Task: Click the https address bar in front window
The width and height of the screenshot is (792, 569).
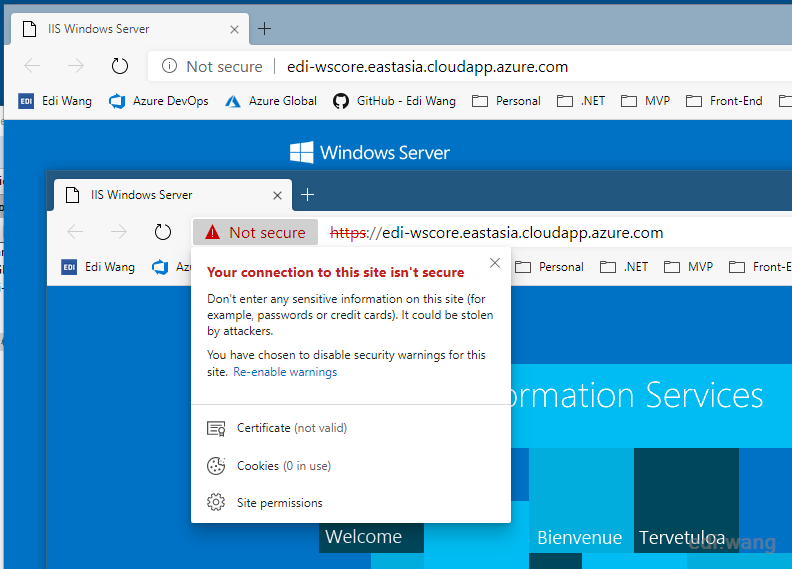Action: (496, 233)
